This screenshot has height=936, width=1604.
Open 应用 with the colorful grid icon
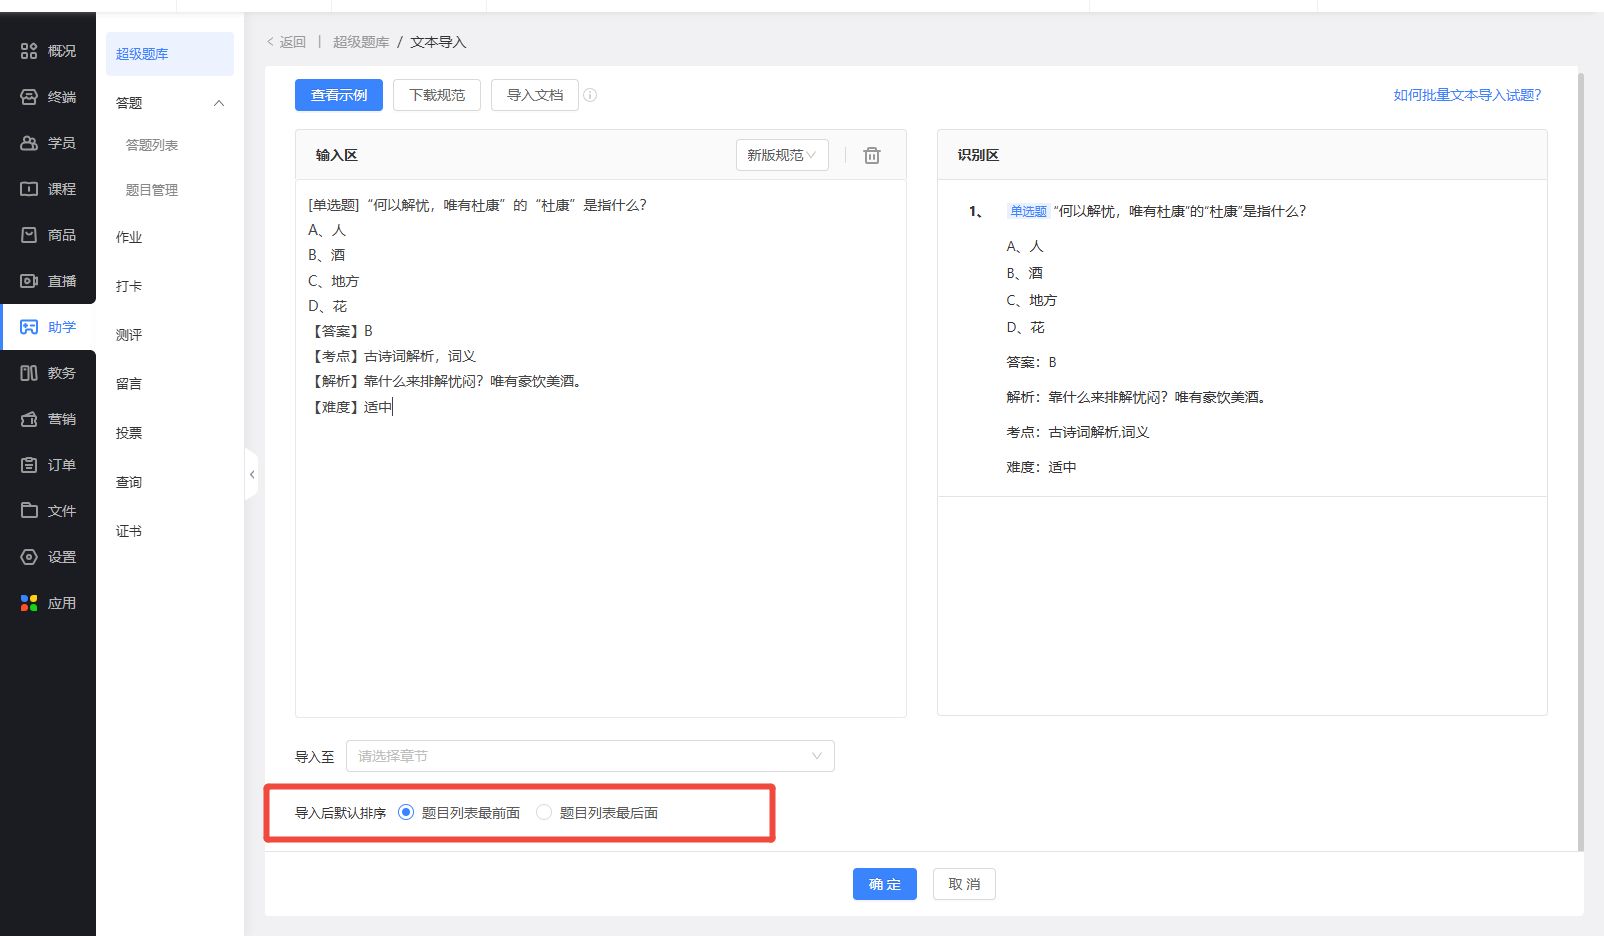tap(48, 603)
